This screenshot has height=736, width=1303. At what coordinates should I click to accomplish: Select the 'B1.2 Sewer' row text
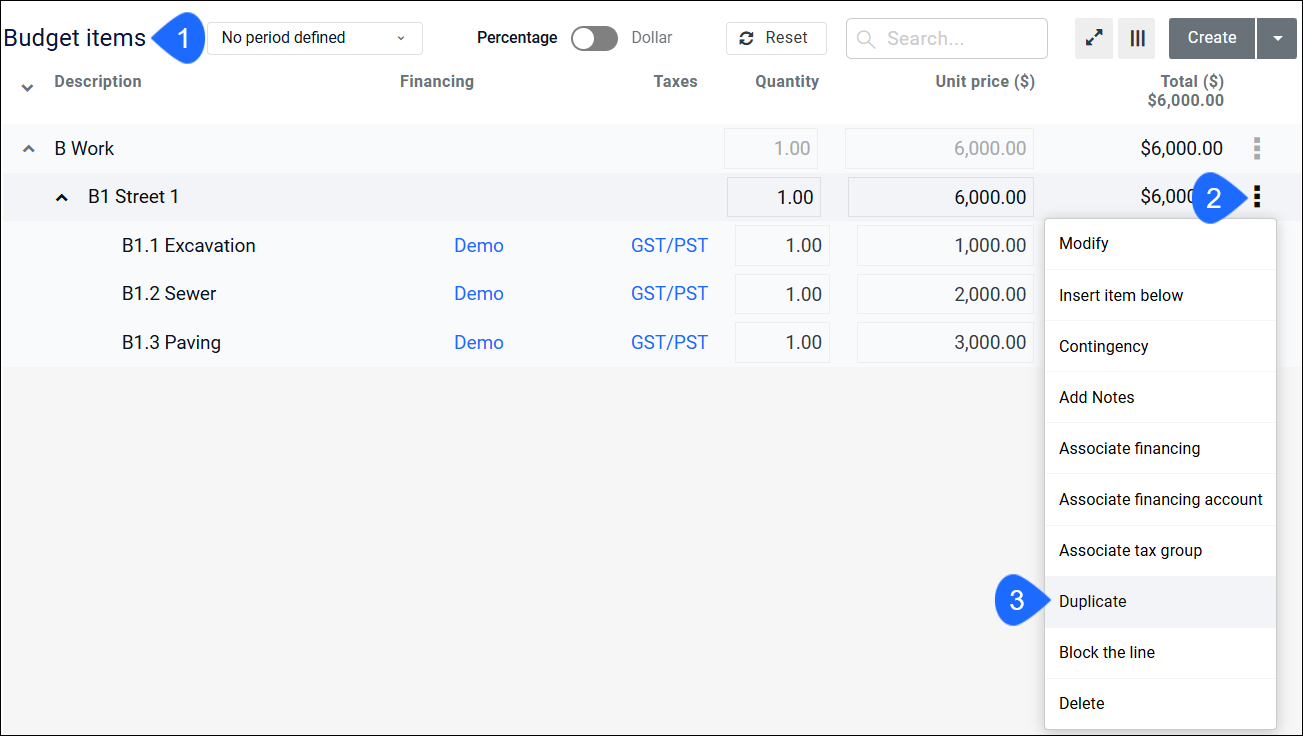pyautogui.click(x=169, y=294)
